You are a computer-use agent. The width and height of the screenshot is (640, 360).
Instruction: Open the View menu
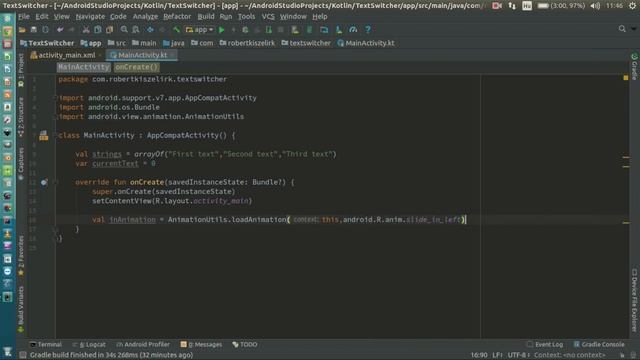click(x=62, y=17)
